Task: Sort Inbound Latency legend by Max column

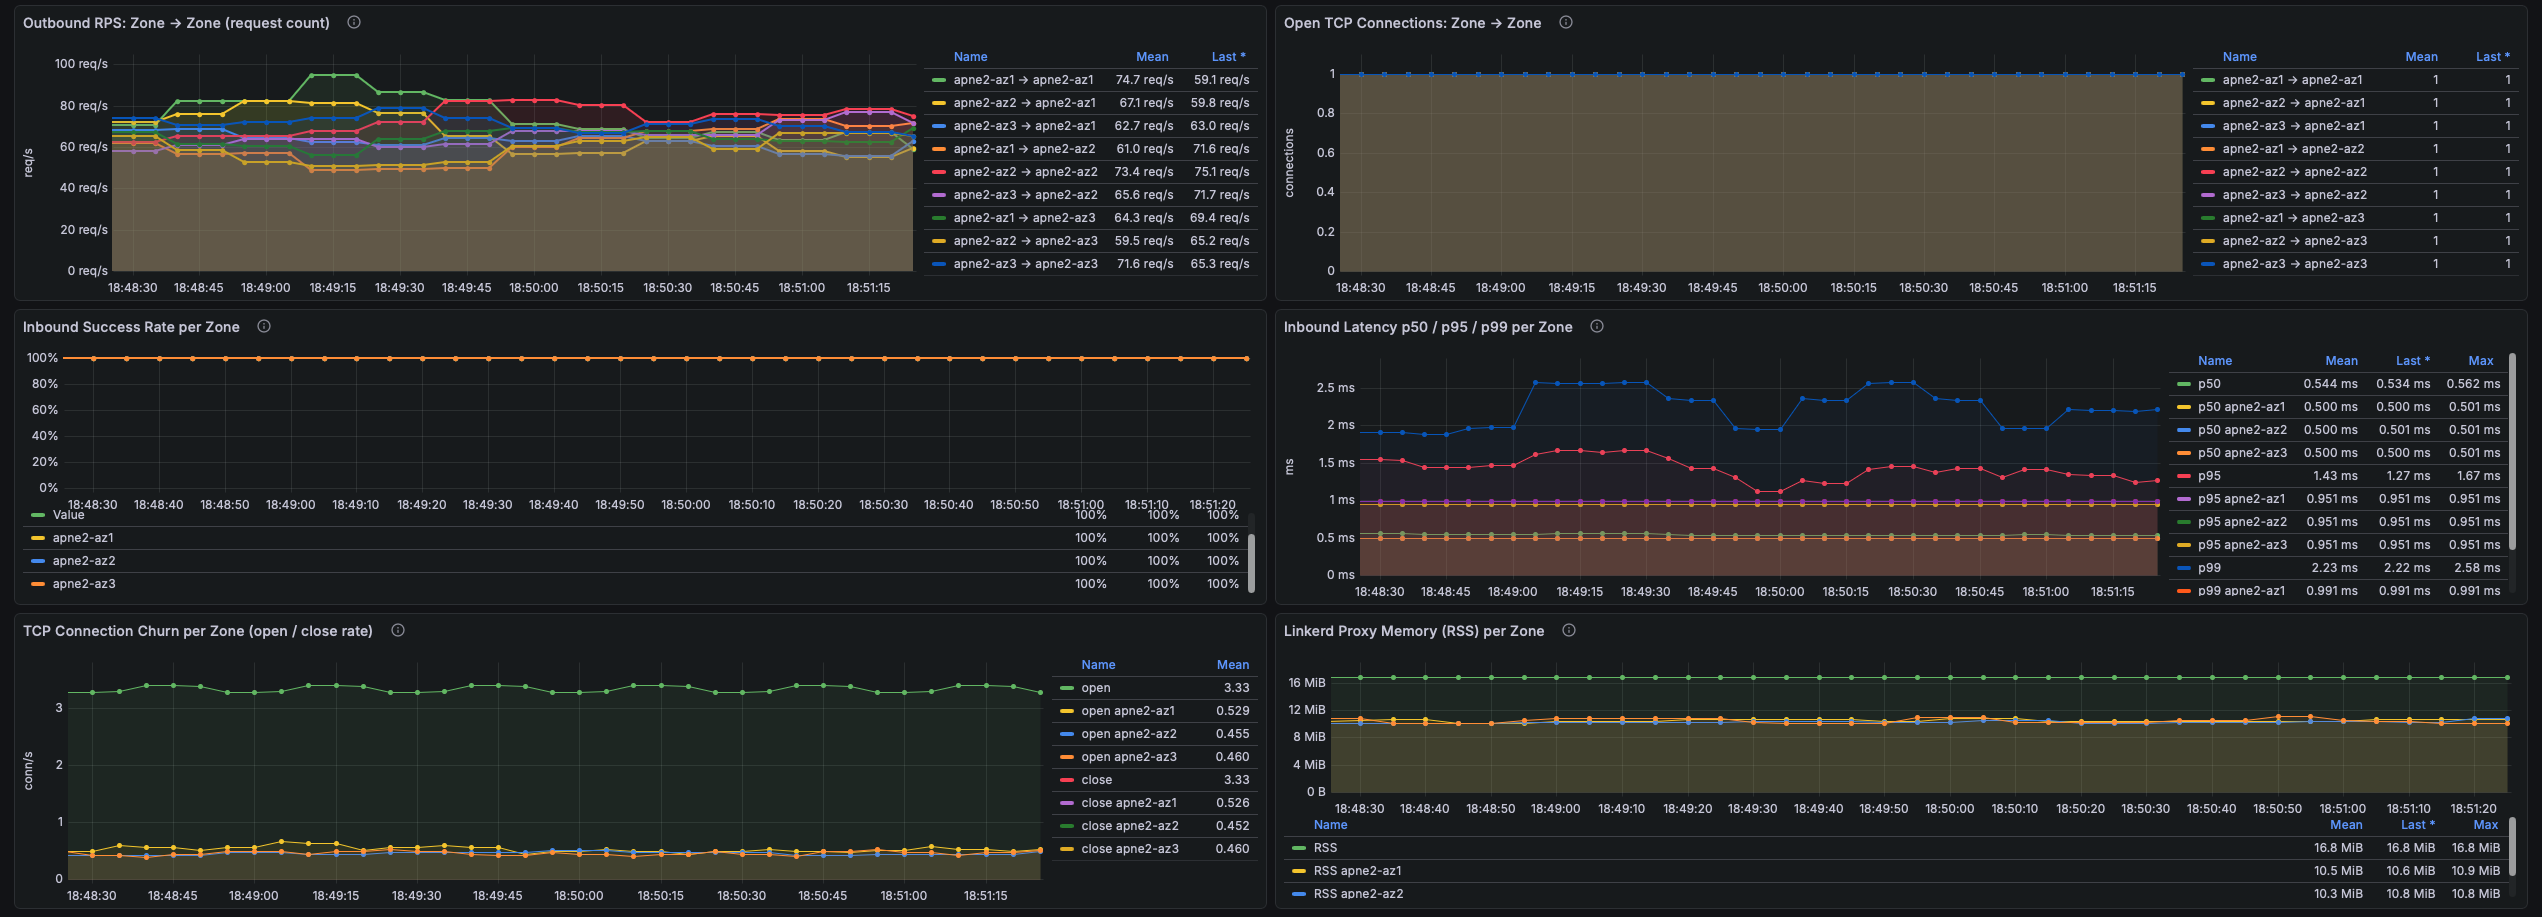Action: (2480, 361)
